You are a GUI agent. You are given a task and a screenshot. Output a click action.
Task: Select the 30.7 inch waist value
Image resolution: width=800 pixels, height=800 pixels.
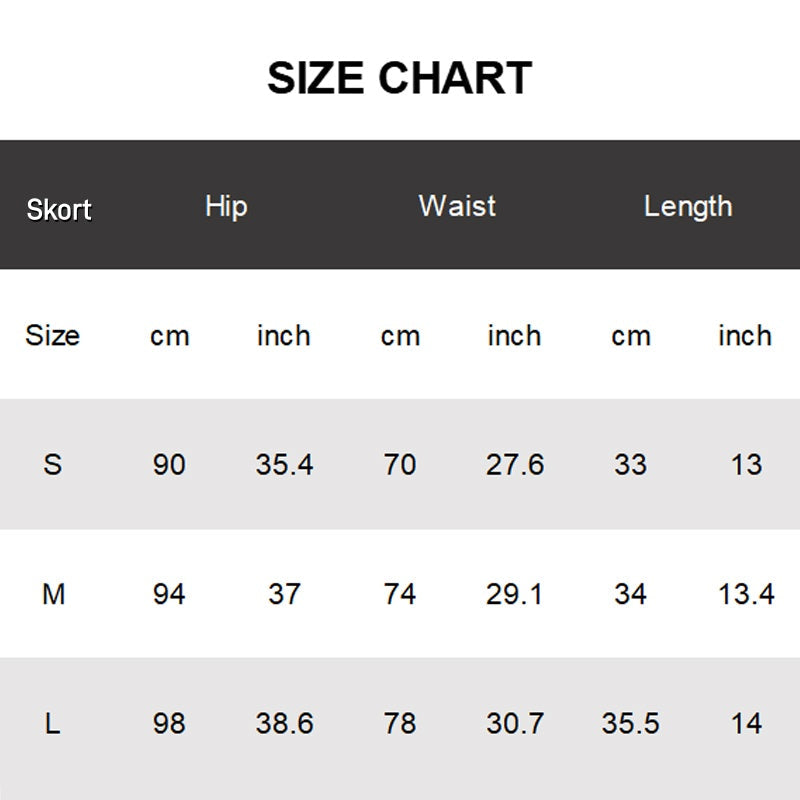pos(514,723)
